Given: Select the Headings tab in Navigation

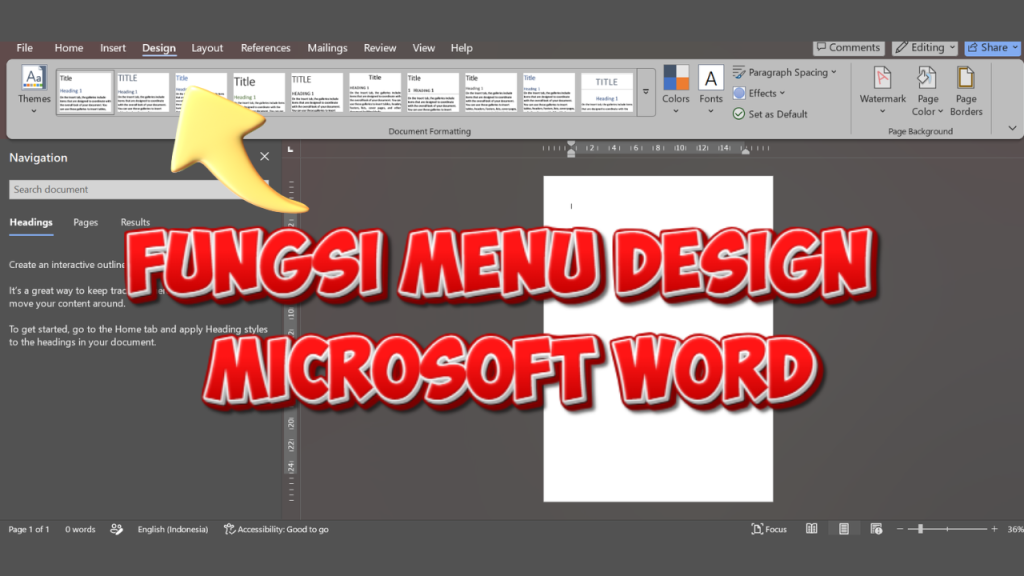Looking at the screenshot, I should point(31,223).
